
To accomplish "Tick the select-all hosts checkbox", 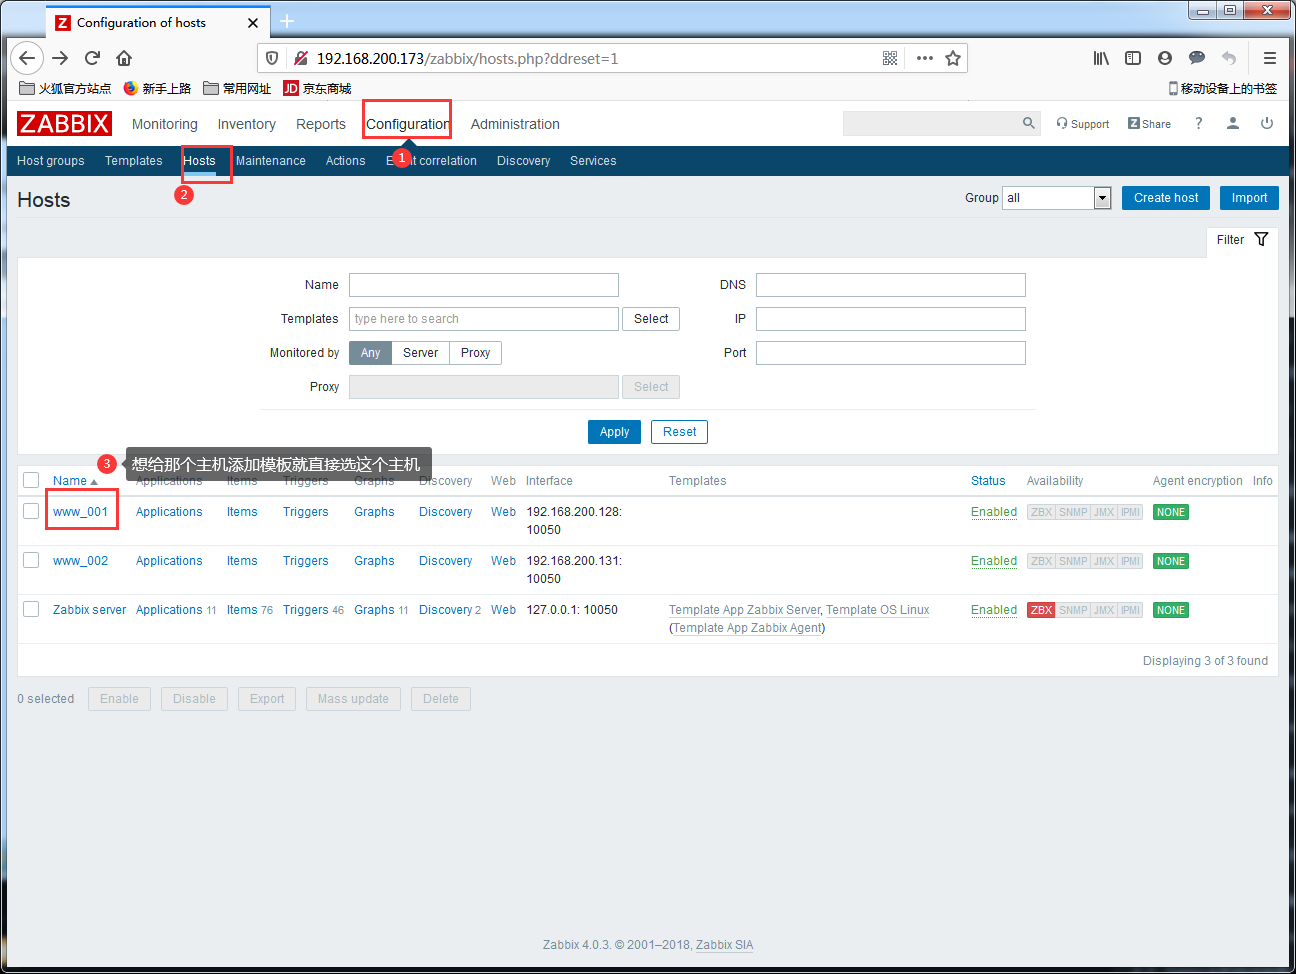I will (x=31, y=480).
